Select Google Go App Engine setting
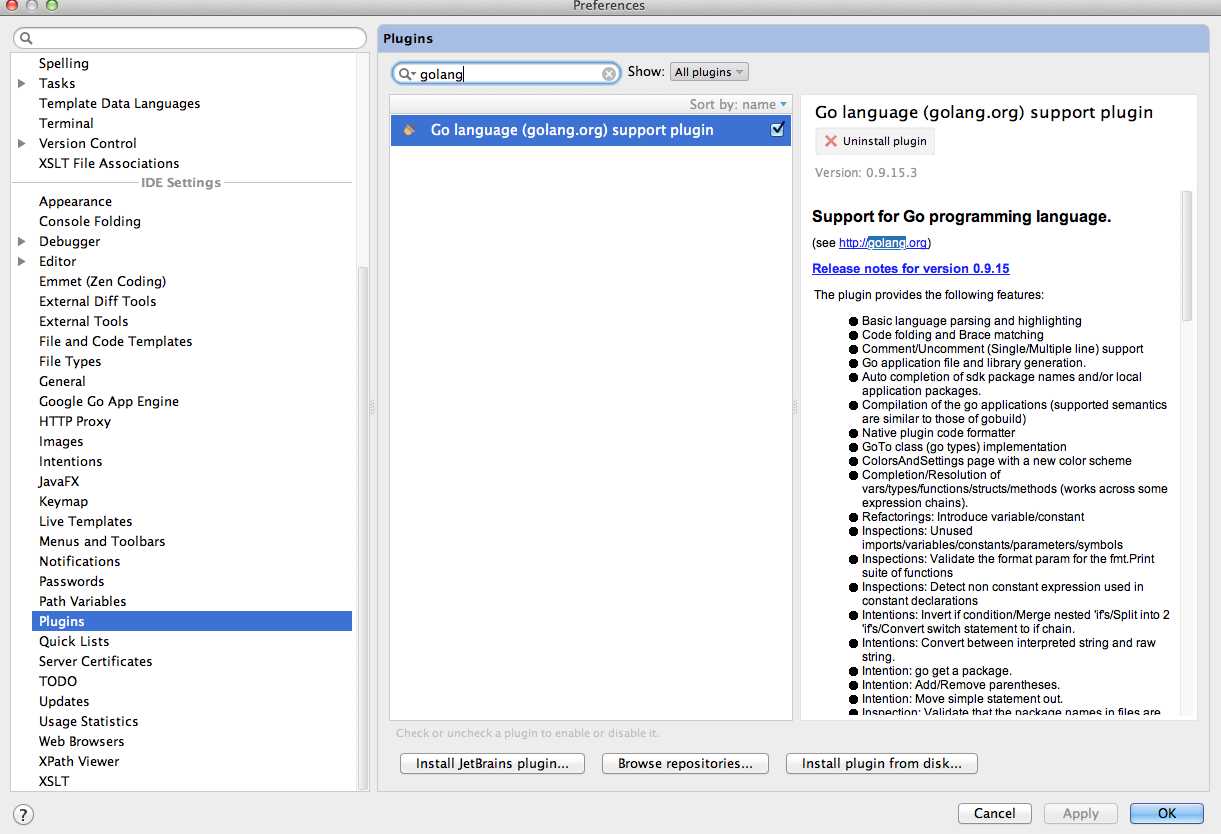 tap(109, 402)
